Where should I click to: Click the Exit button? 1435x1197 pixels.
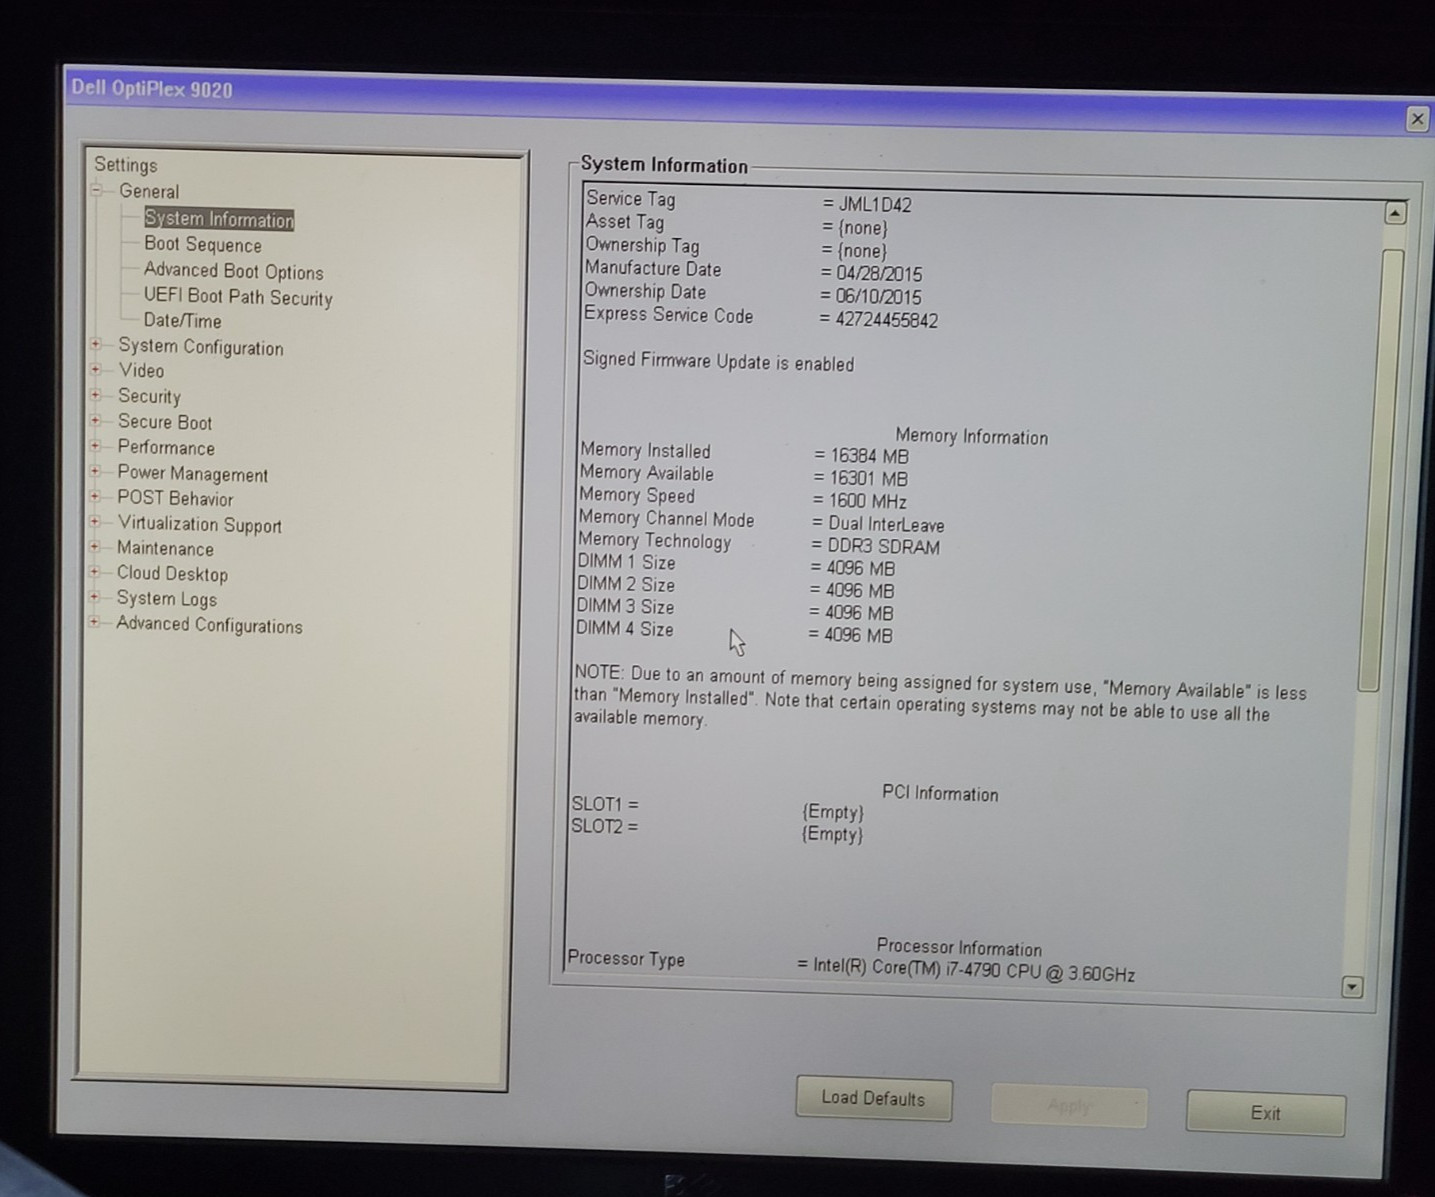tap(1265, 1113)
